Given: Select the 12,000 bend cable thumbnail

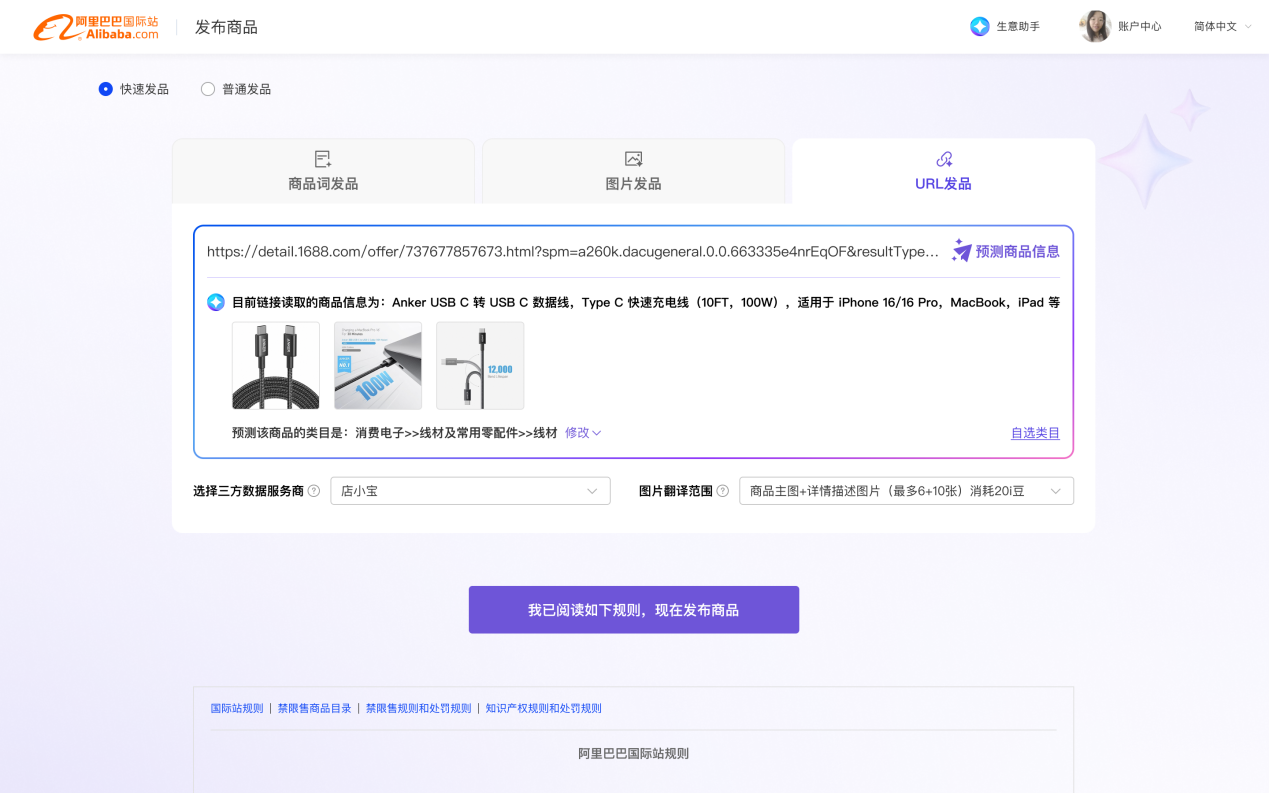Looking at the screenshot, I should pyautogui.click(x=480, y=365).
